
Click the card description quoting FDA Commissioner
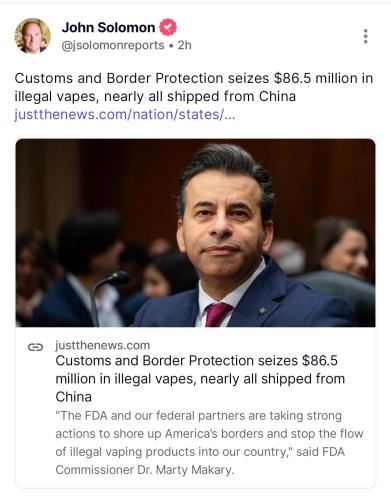(209, 443)
